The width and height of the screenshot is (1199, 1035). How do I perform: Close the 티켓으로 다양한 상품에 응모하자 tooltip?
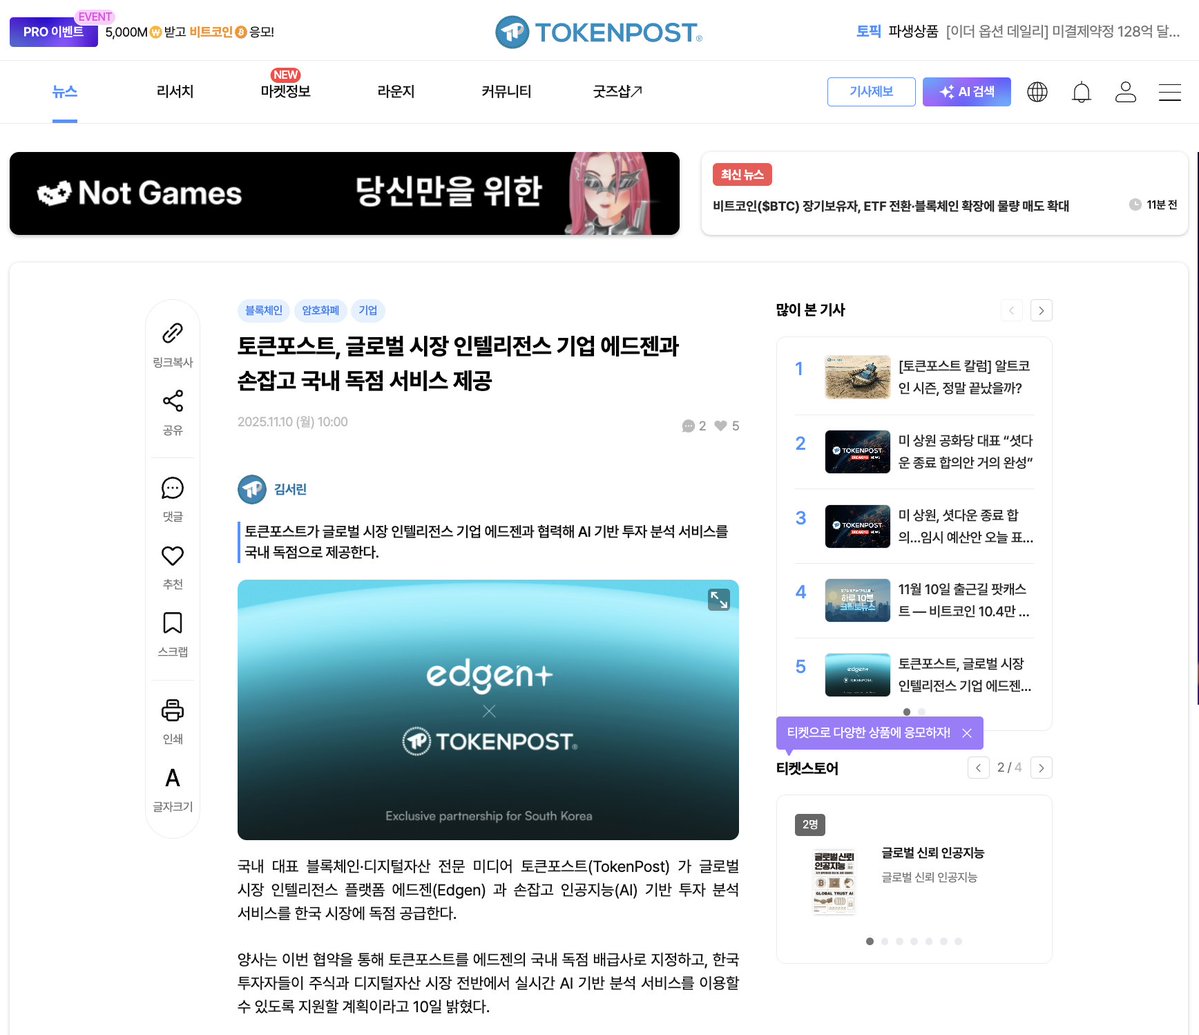click(967, 733)
